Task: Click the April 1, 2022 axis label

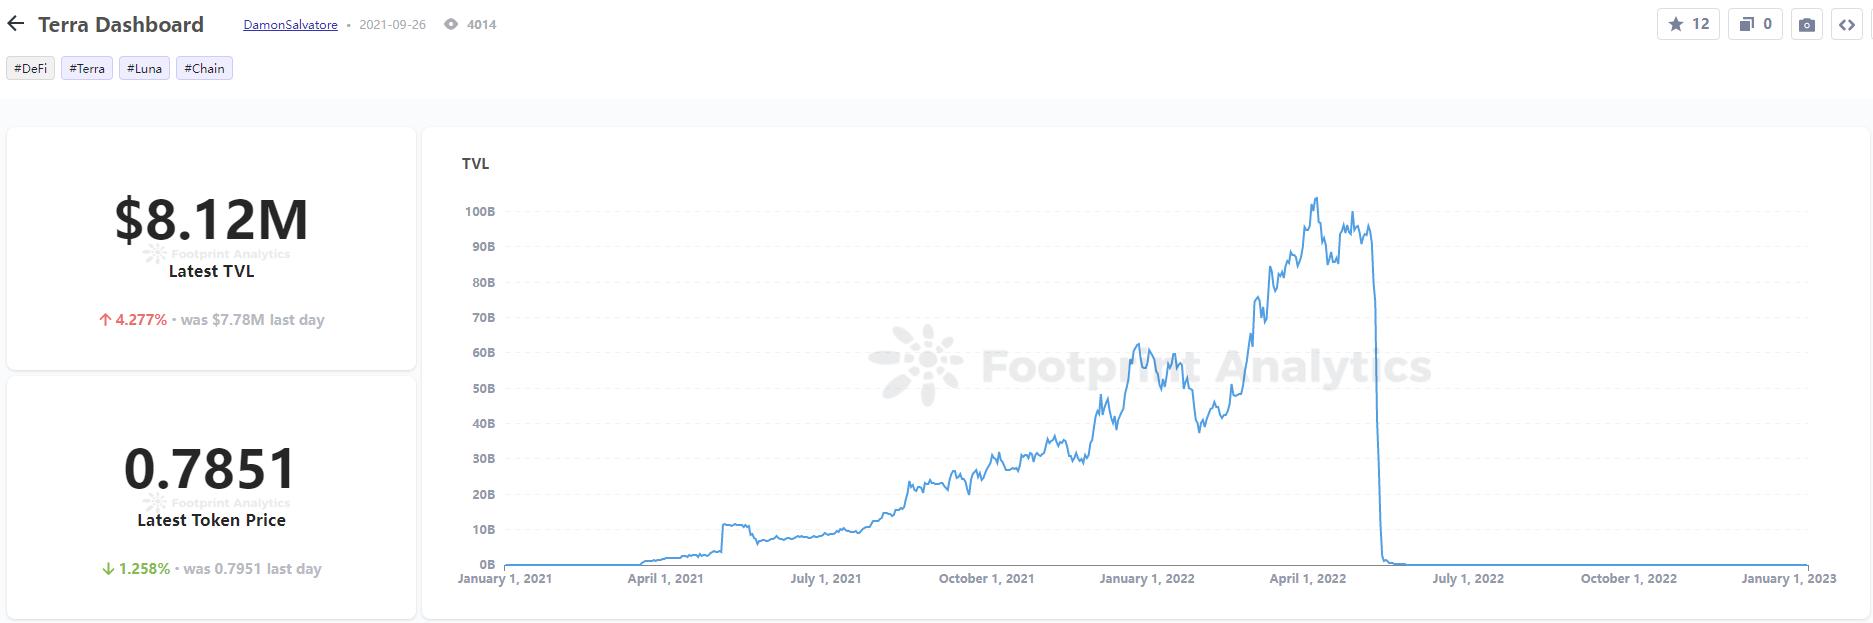Action: [x=1307, y=578]
